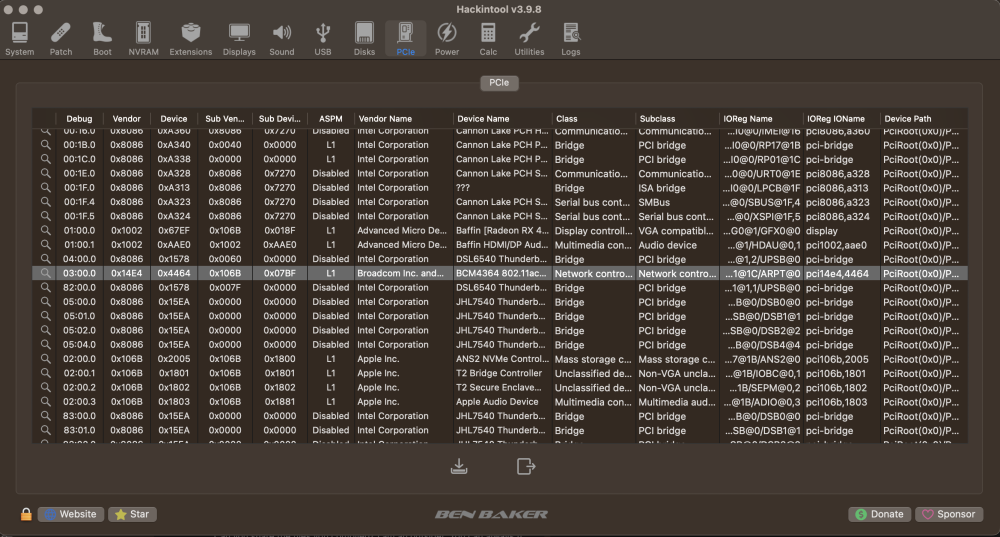Open the Boot section
The height and width of the screenshot is (537, 1000).
102,39
